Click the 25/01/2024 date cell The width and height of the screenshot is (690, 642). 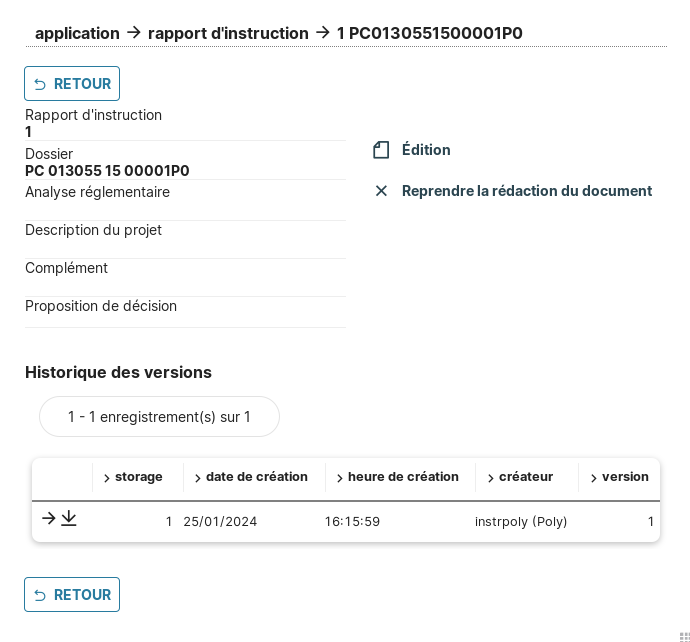(x=220, y=522)
